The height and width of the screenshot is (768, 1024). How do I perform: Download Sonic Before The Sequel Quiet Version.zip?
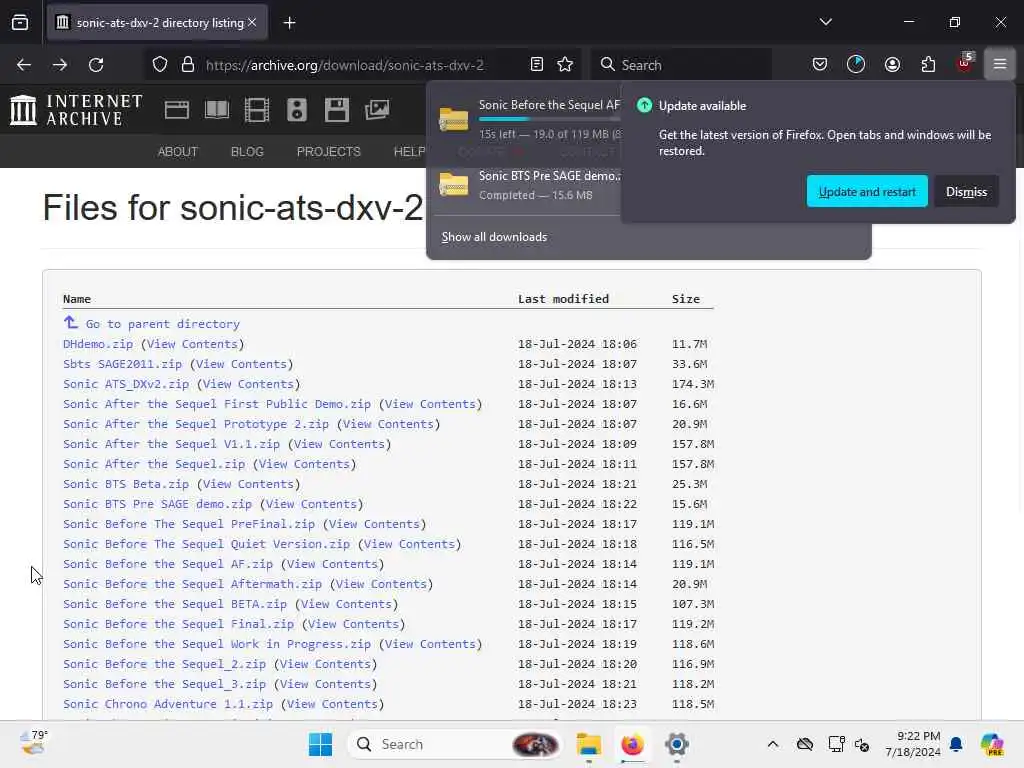[206, 544]
